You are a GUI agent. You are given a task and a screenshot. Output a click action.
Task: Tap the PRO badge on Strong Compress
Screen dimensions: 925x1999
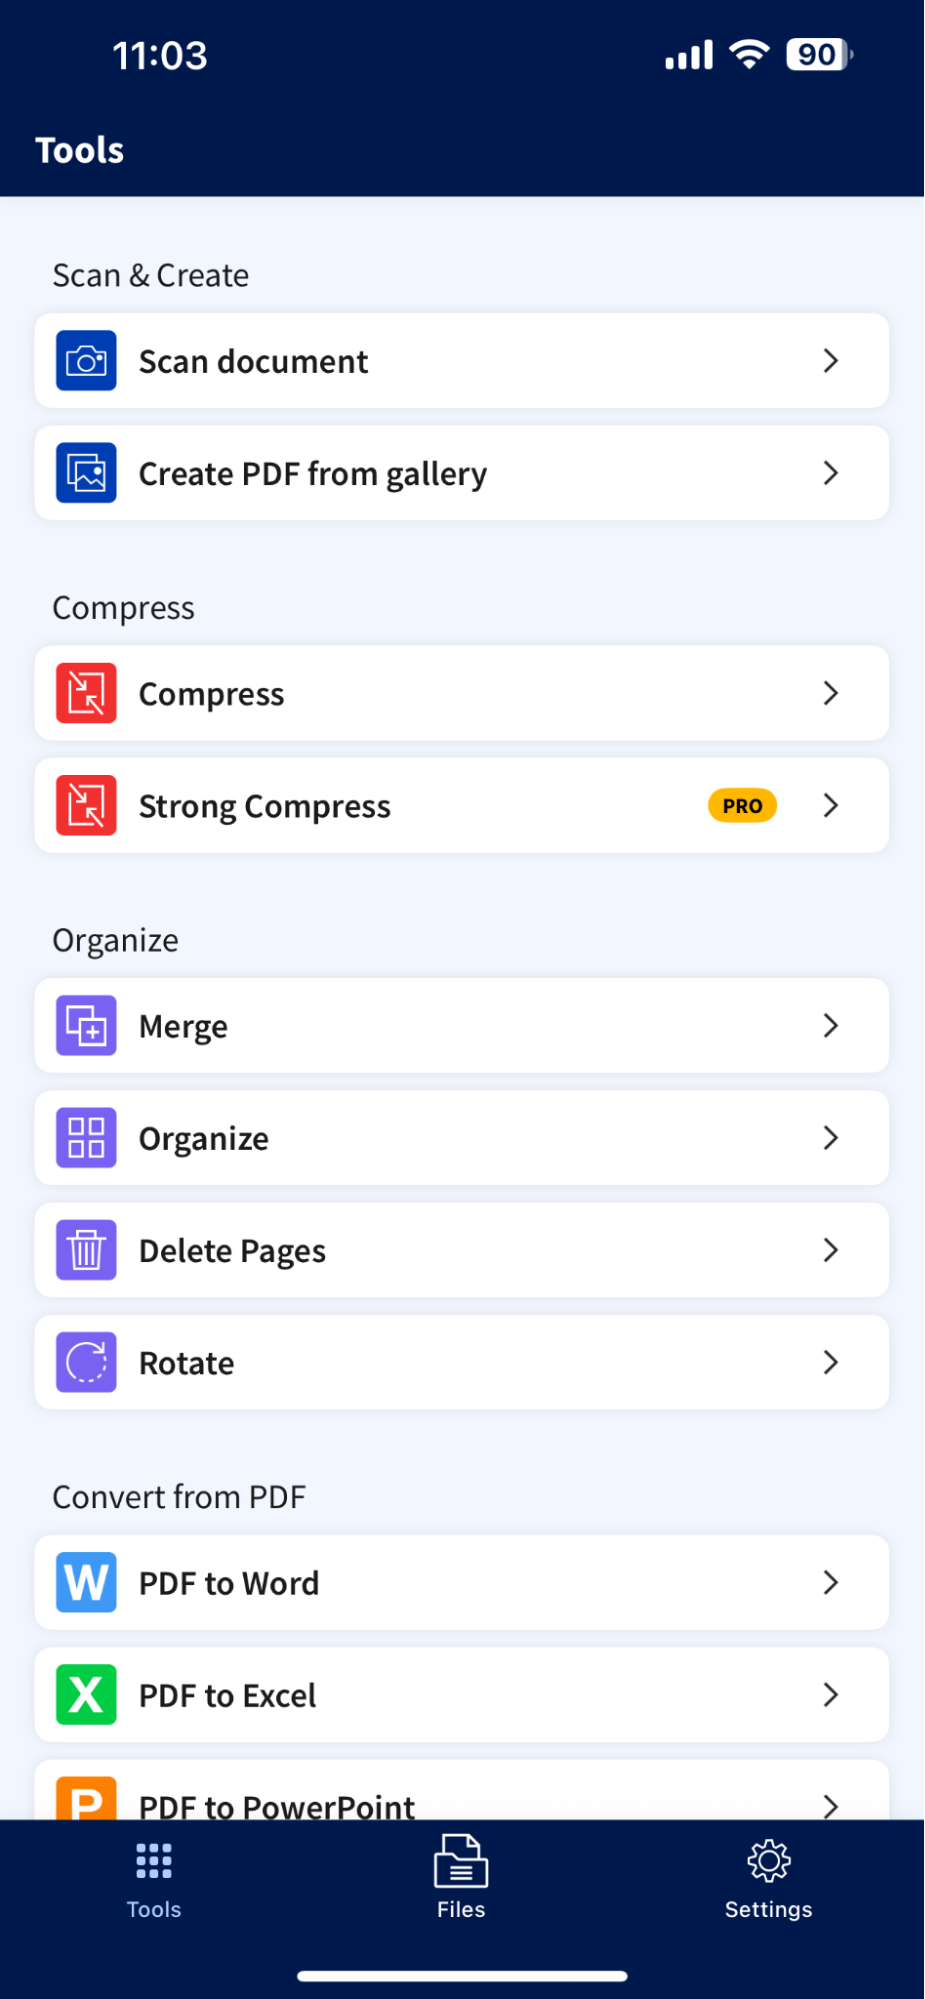pyautogui.click(x=741, y=805)
